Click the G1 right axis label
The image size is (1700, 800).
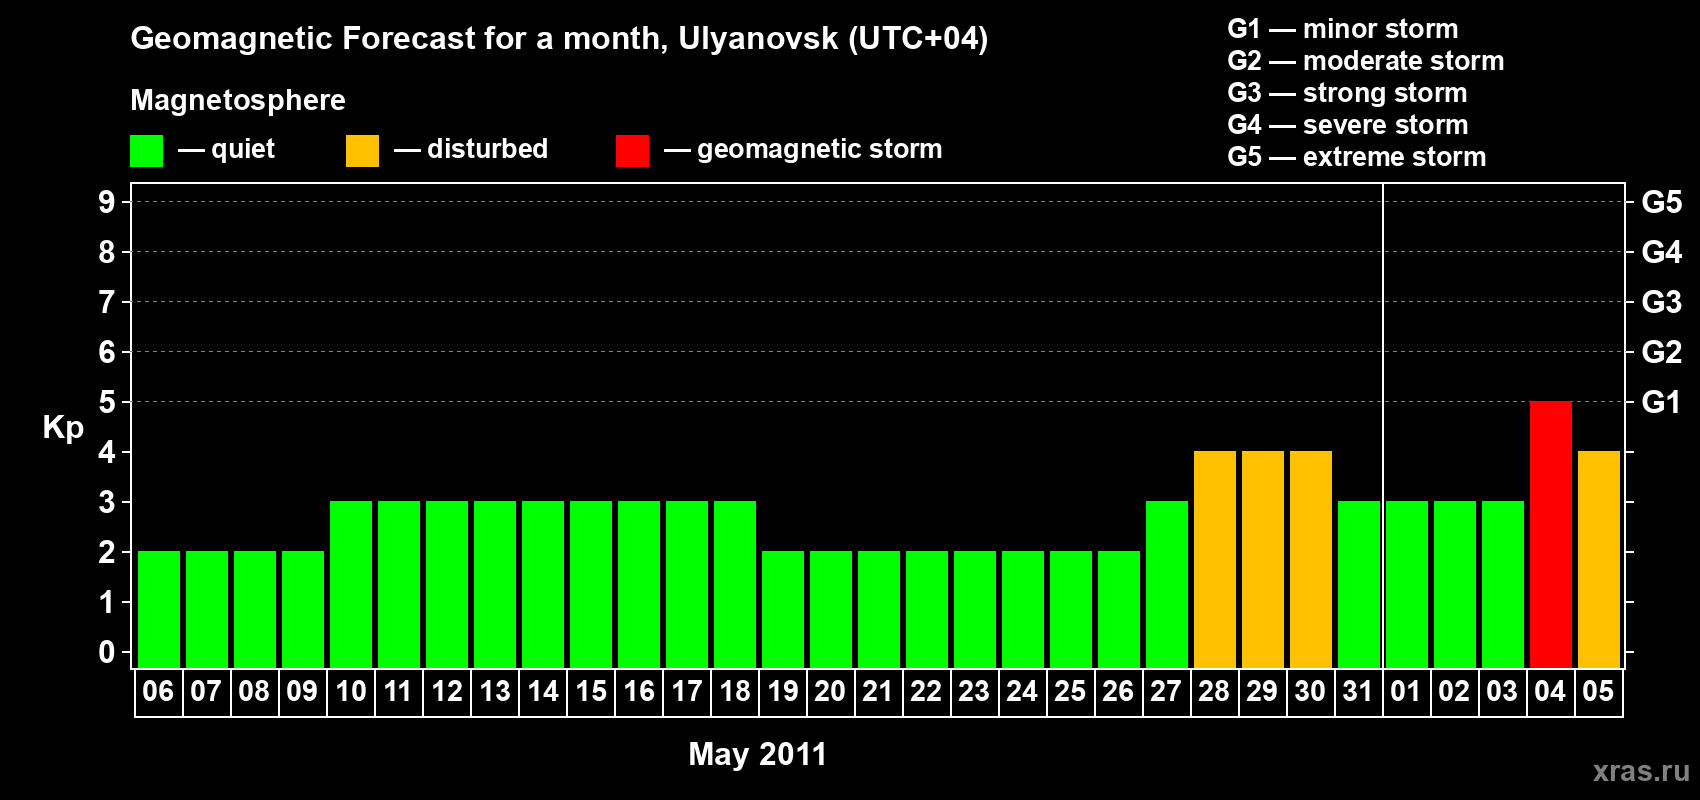point(1662,402)
